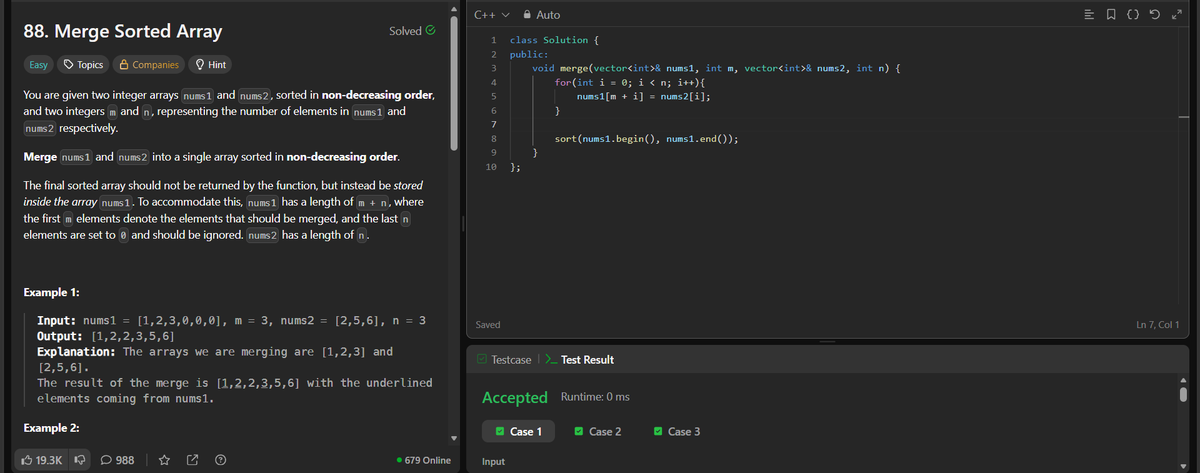The image size is (1200, 473).
Task: Click the 679 Online indicator
Action: (424, 460)
